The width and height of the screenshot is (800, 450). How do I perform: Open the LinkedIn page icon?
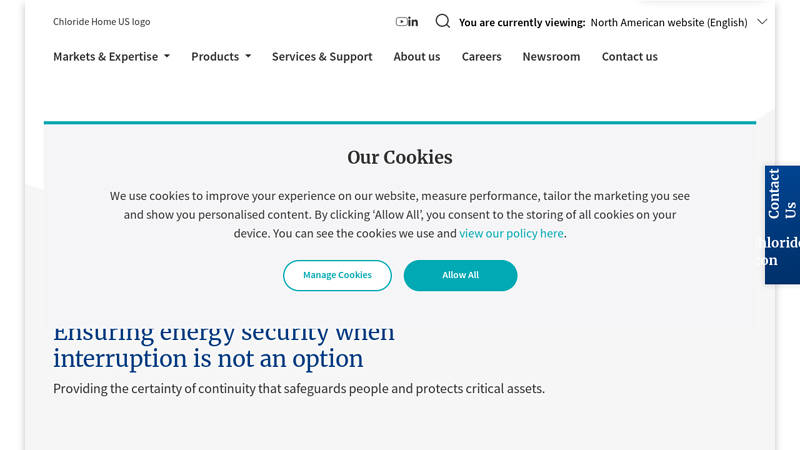click(x=413, y=22)
